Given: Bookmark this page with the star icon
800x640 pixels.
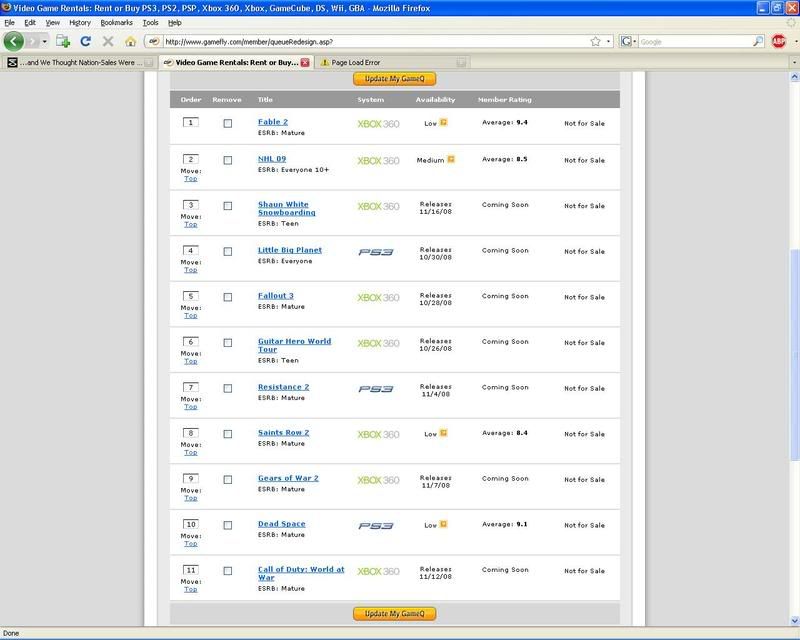Looking at the screenshot, I should [595, 41].
